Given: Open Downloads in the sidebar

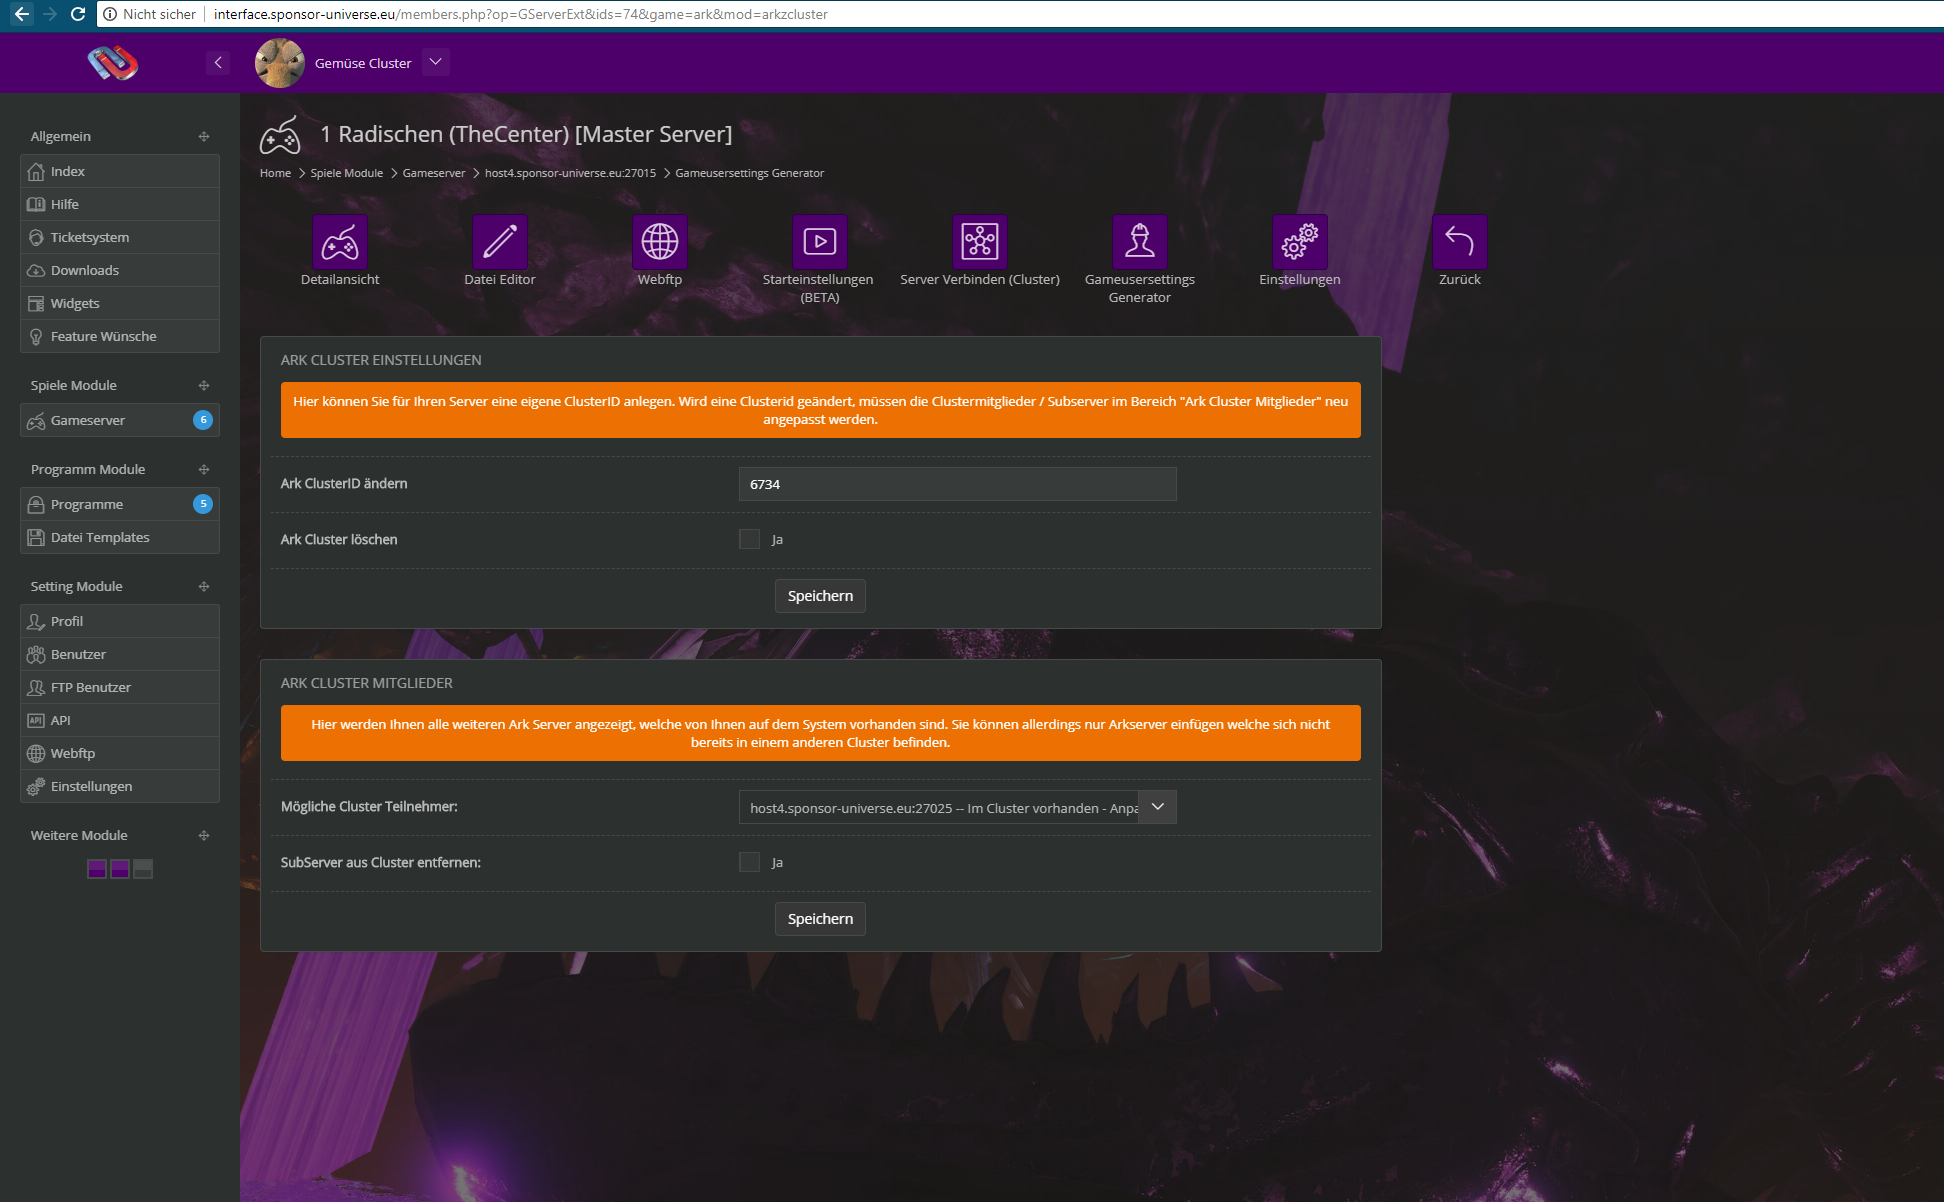Looking at the screenshot, I should tap(120, 270).
